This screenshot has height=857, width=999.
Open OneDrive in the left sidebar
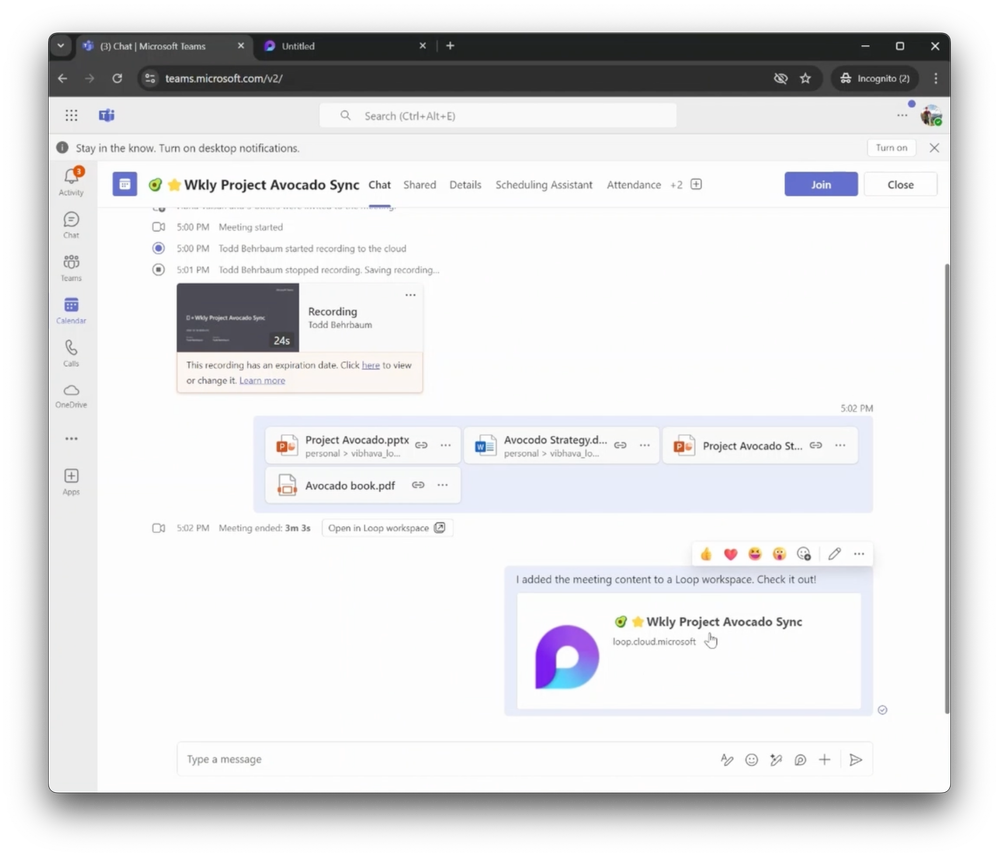click(71, 395)
